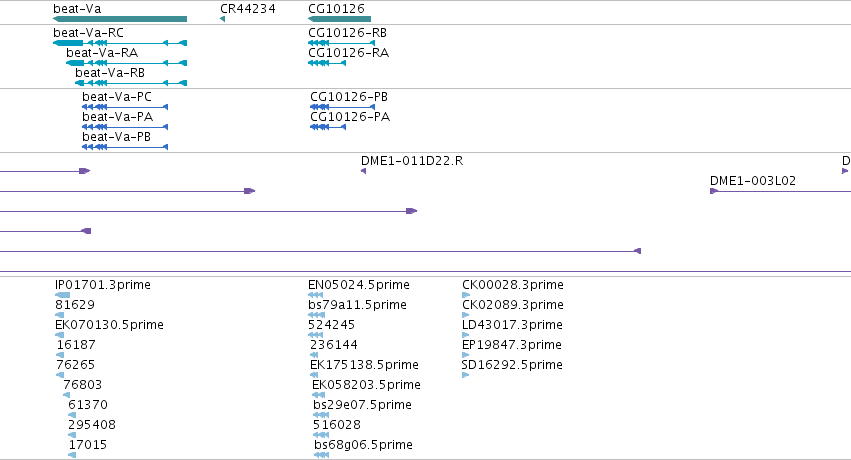851x460 pixels.
Task: Select EST EK070130.5prime
Action: [x=59, y=335]
